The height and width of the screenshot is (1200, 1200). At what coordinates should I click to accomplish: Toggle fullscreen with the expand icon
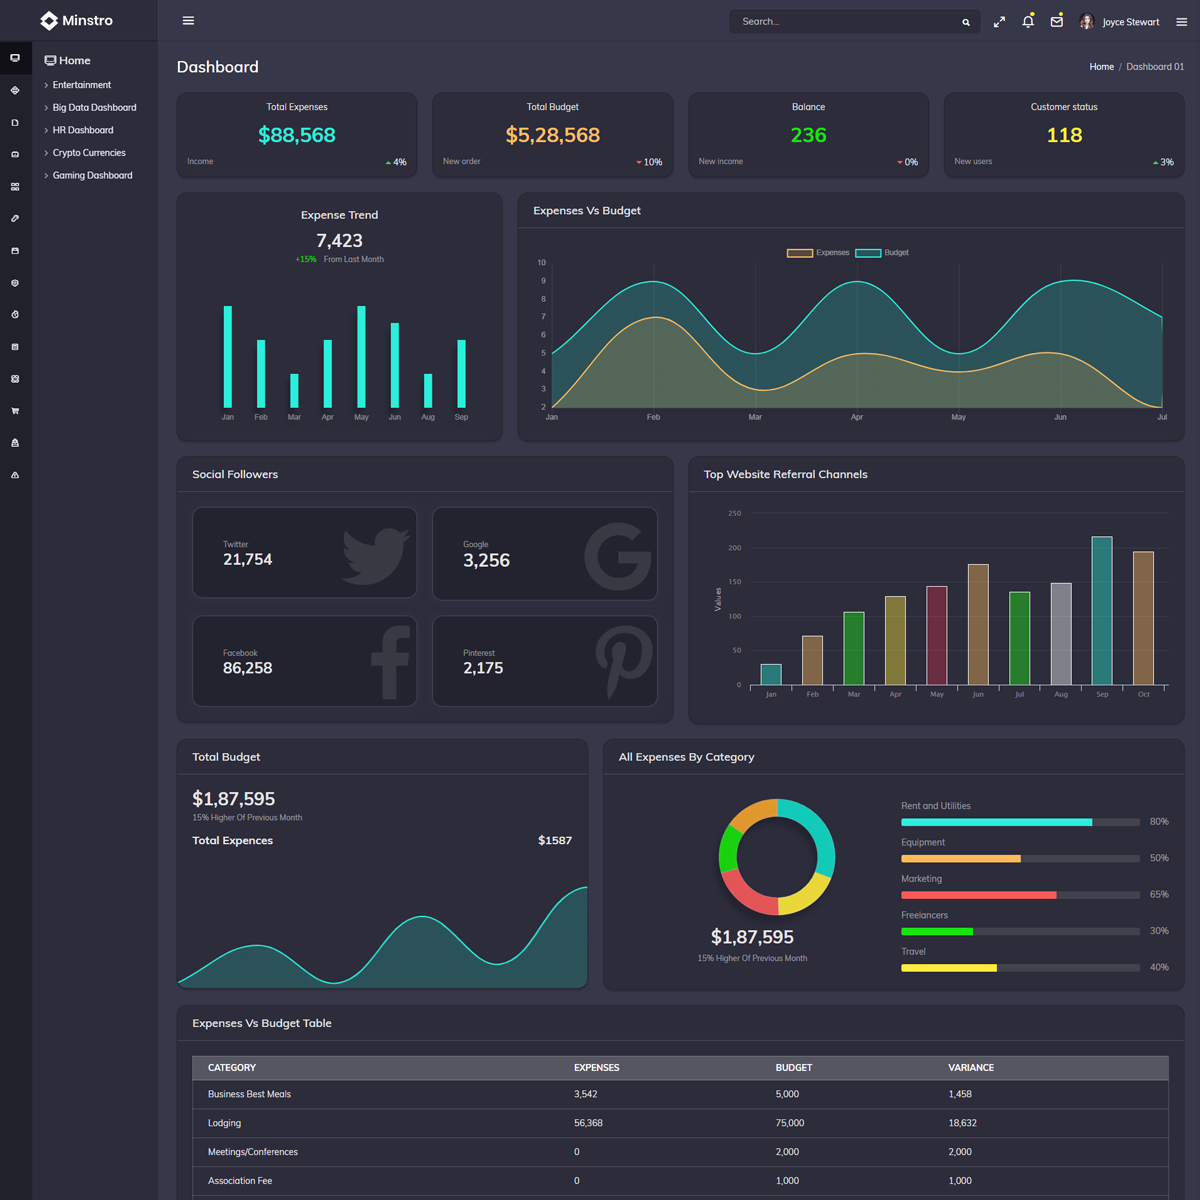(999, 22)
